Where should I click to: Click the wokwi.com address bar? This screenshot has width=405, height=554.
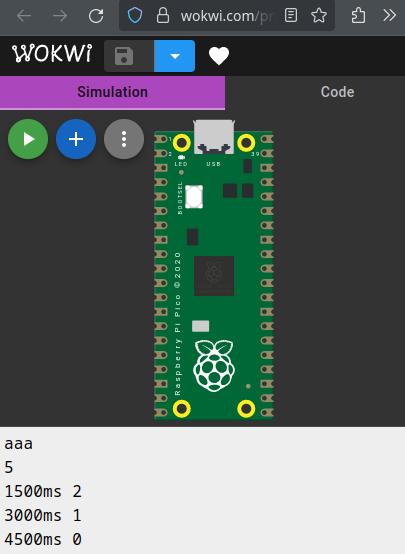coord(226,16)
